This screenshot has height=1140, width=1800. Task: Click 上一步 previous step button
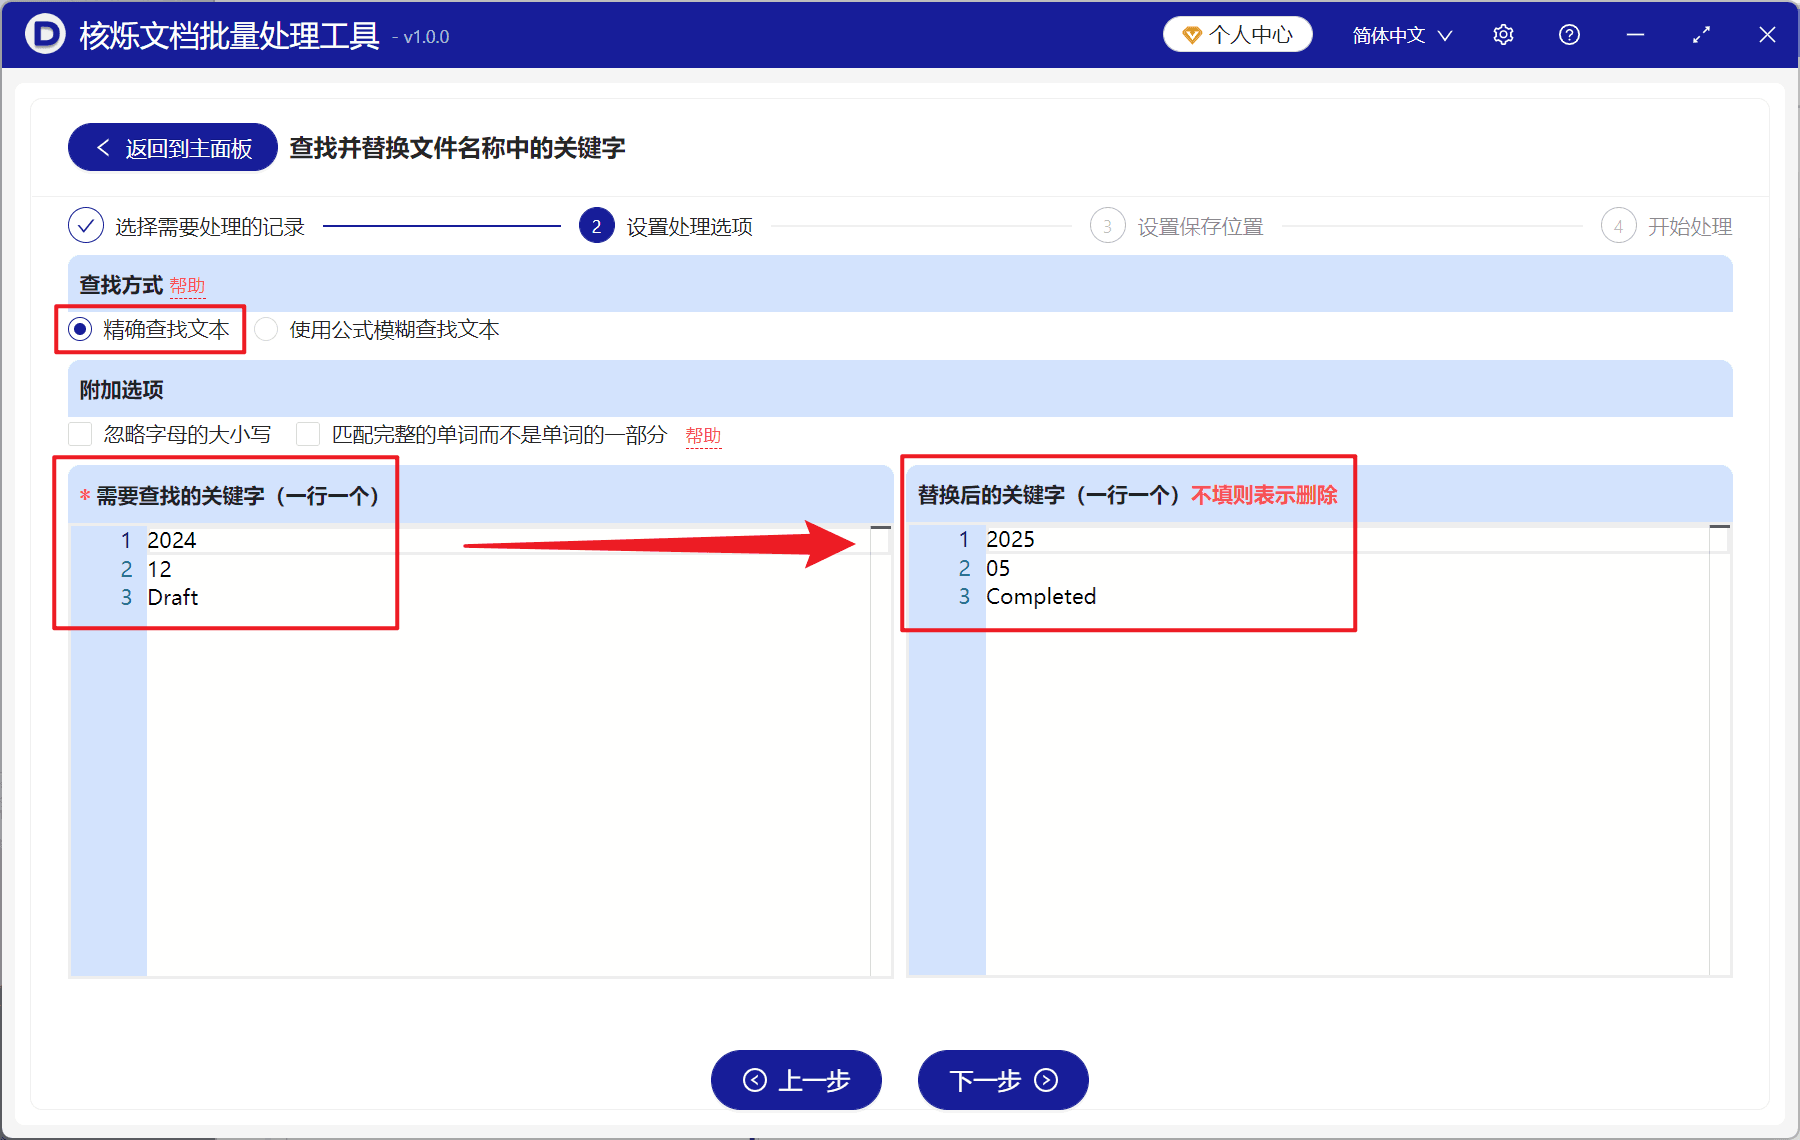click(796, 1080)
